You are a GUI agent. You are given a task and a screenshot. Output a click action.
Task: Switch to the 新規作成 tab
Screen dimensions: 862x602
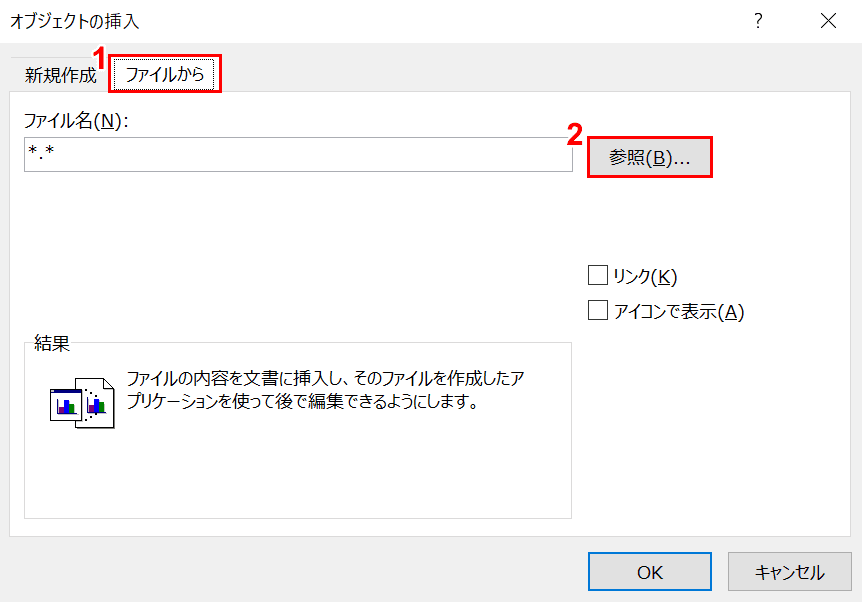pyautogui.click(x=61, y=75)
